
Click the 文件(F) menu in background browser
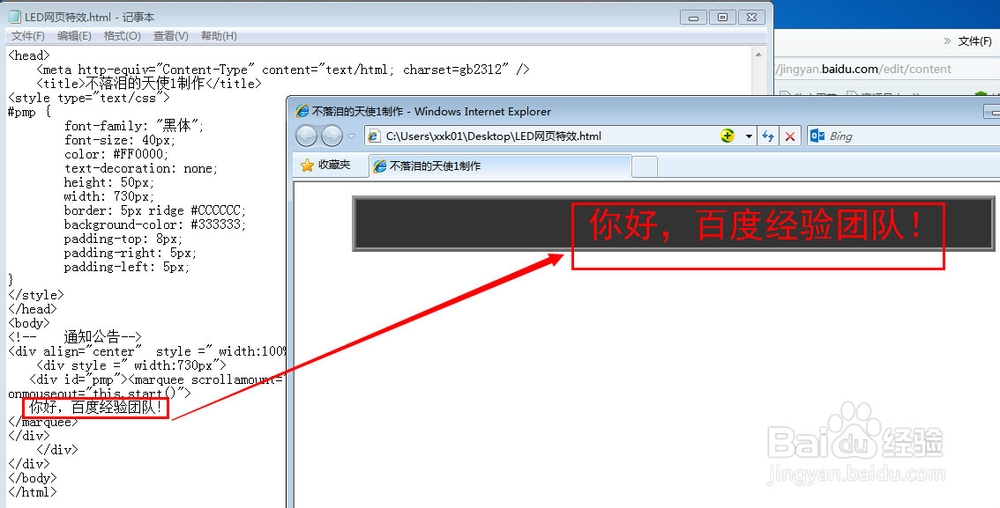[x=974, y=41]
